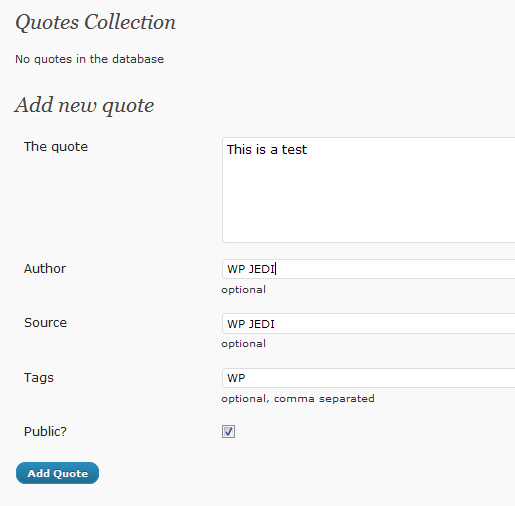The height and width of the screenshot is (506, 515).
Task: Click the 'WP' text in Tags field
Action: [x=236, y=378]
